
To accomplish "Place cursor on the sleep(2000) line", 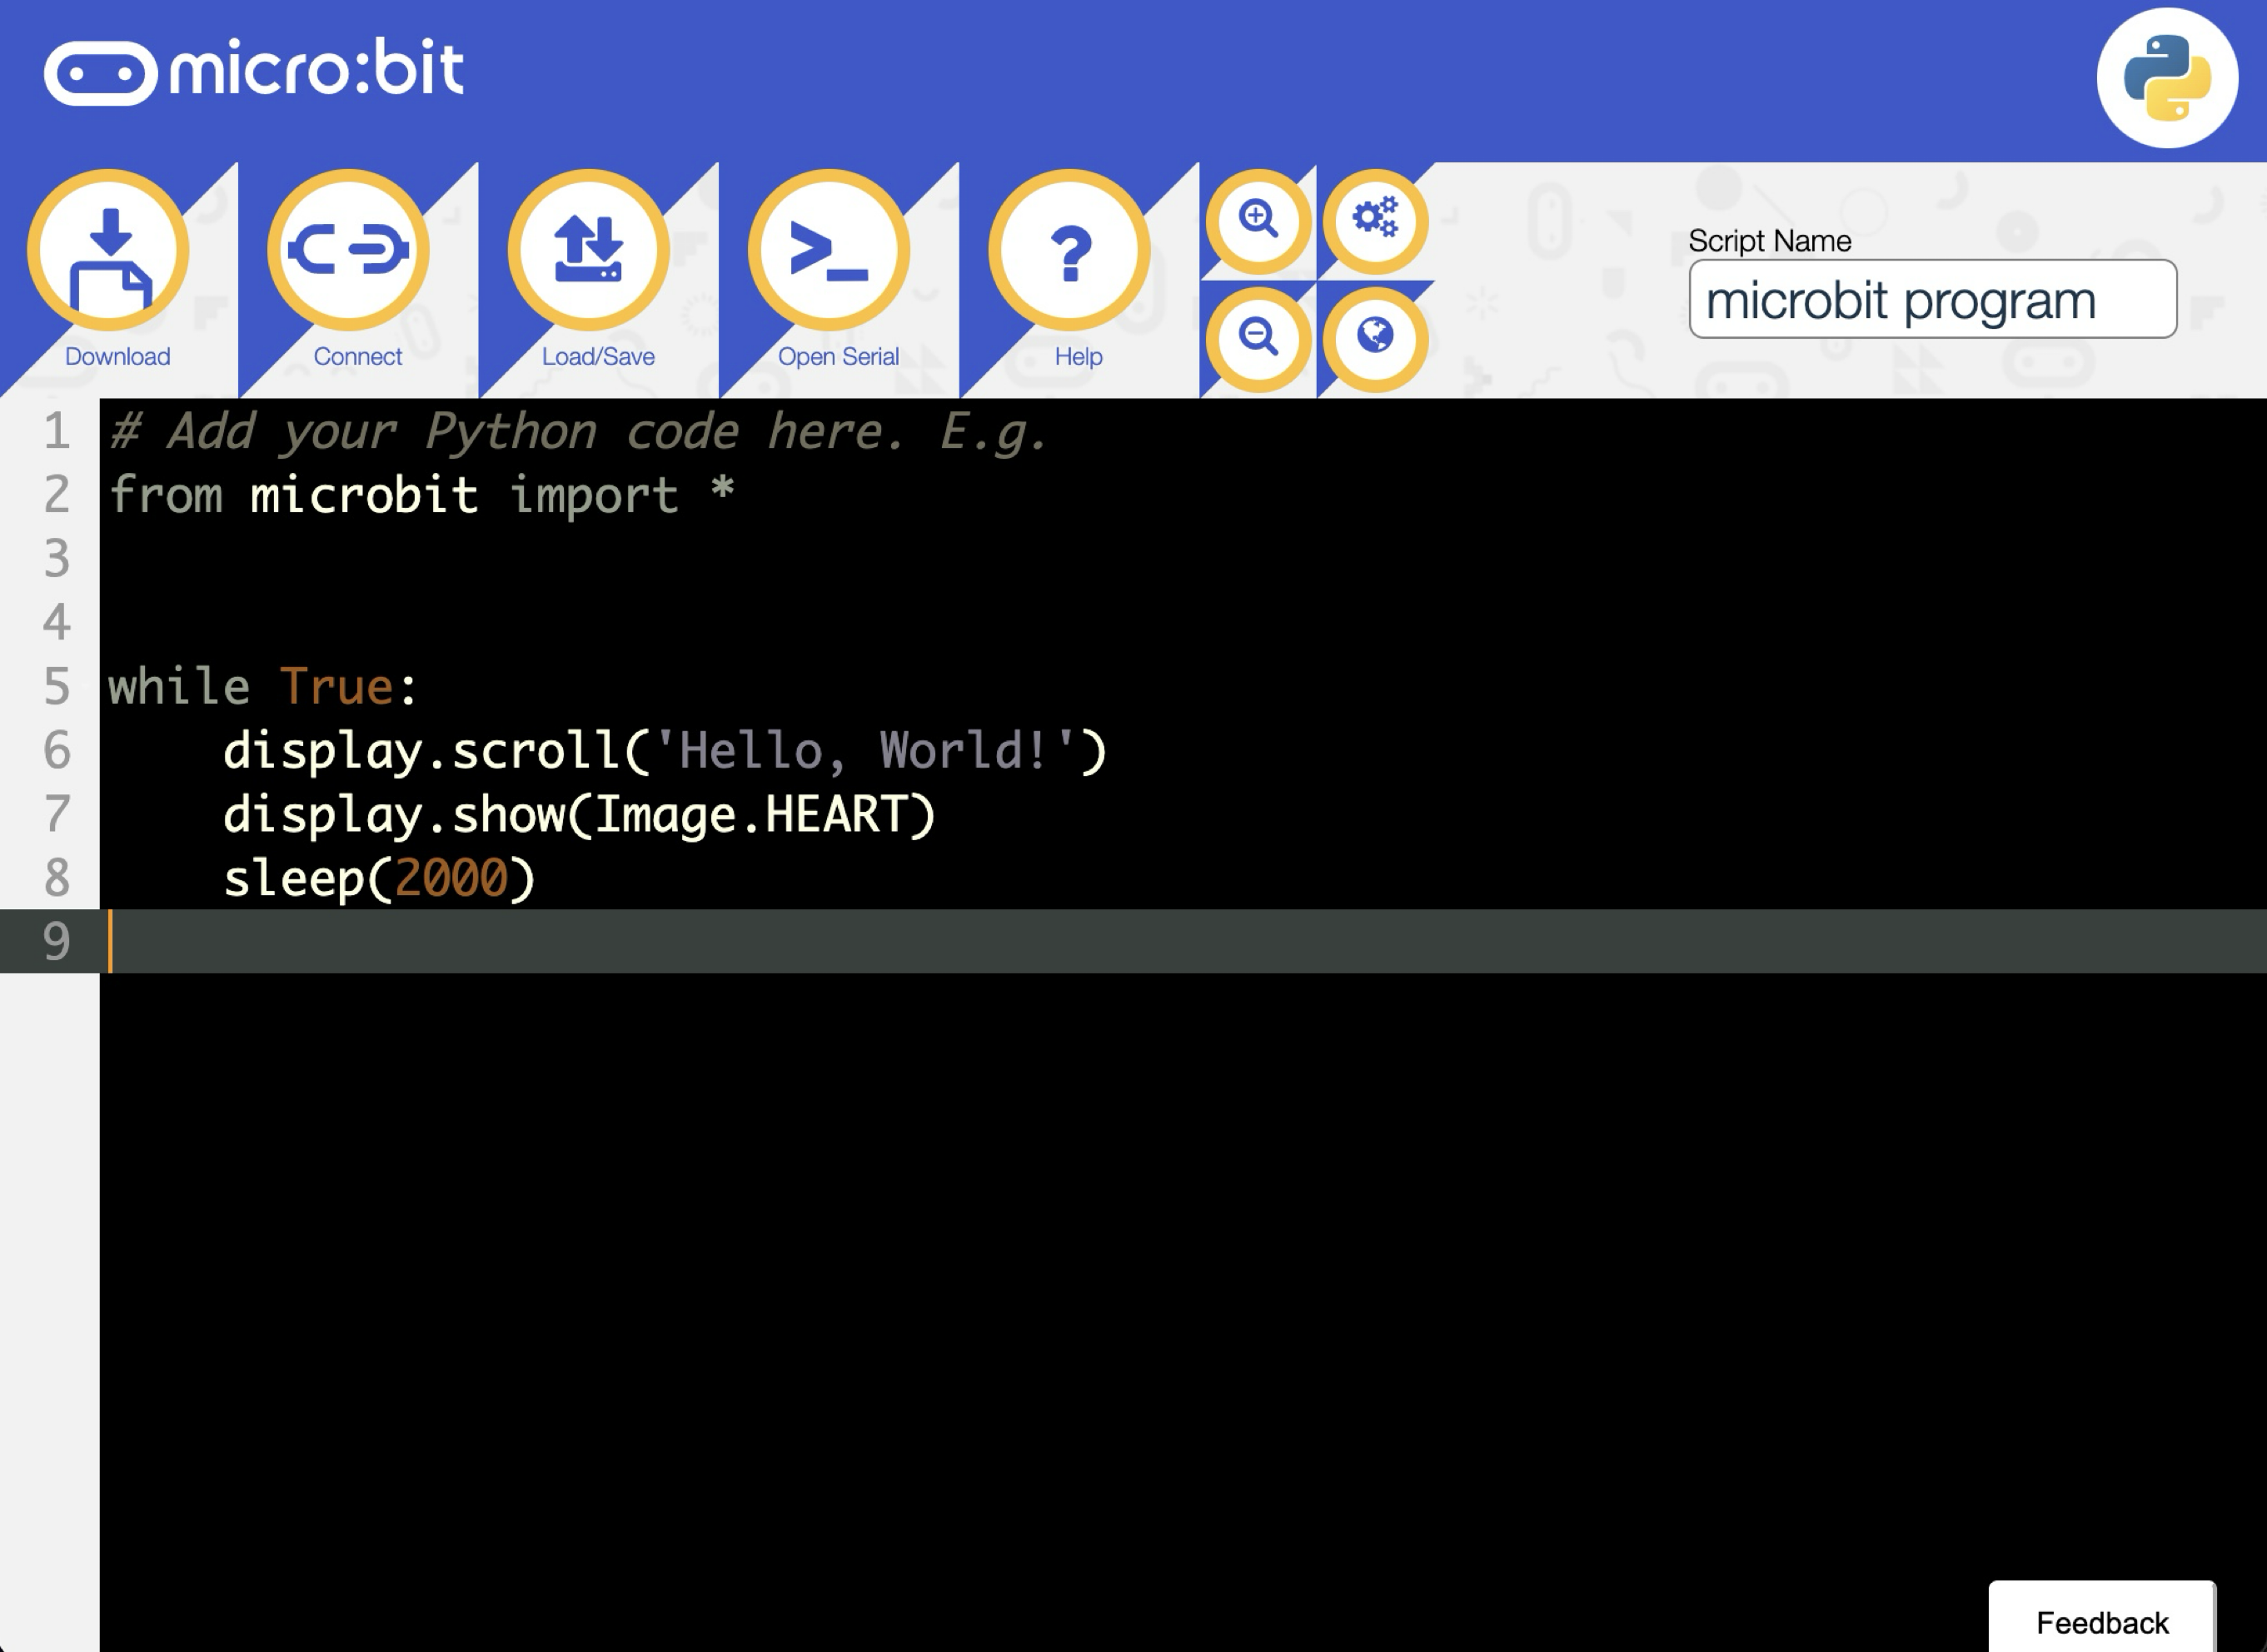I will (x=380, y=879).
